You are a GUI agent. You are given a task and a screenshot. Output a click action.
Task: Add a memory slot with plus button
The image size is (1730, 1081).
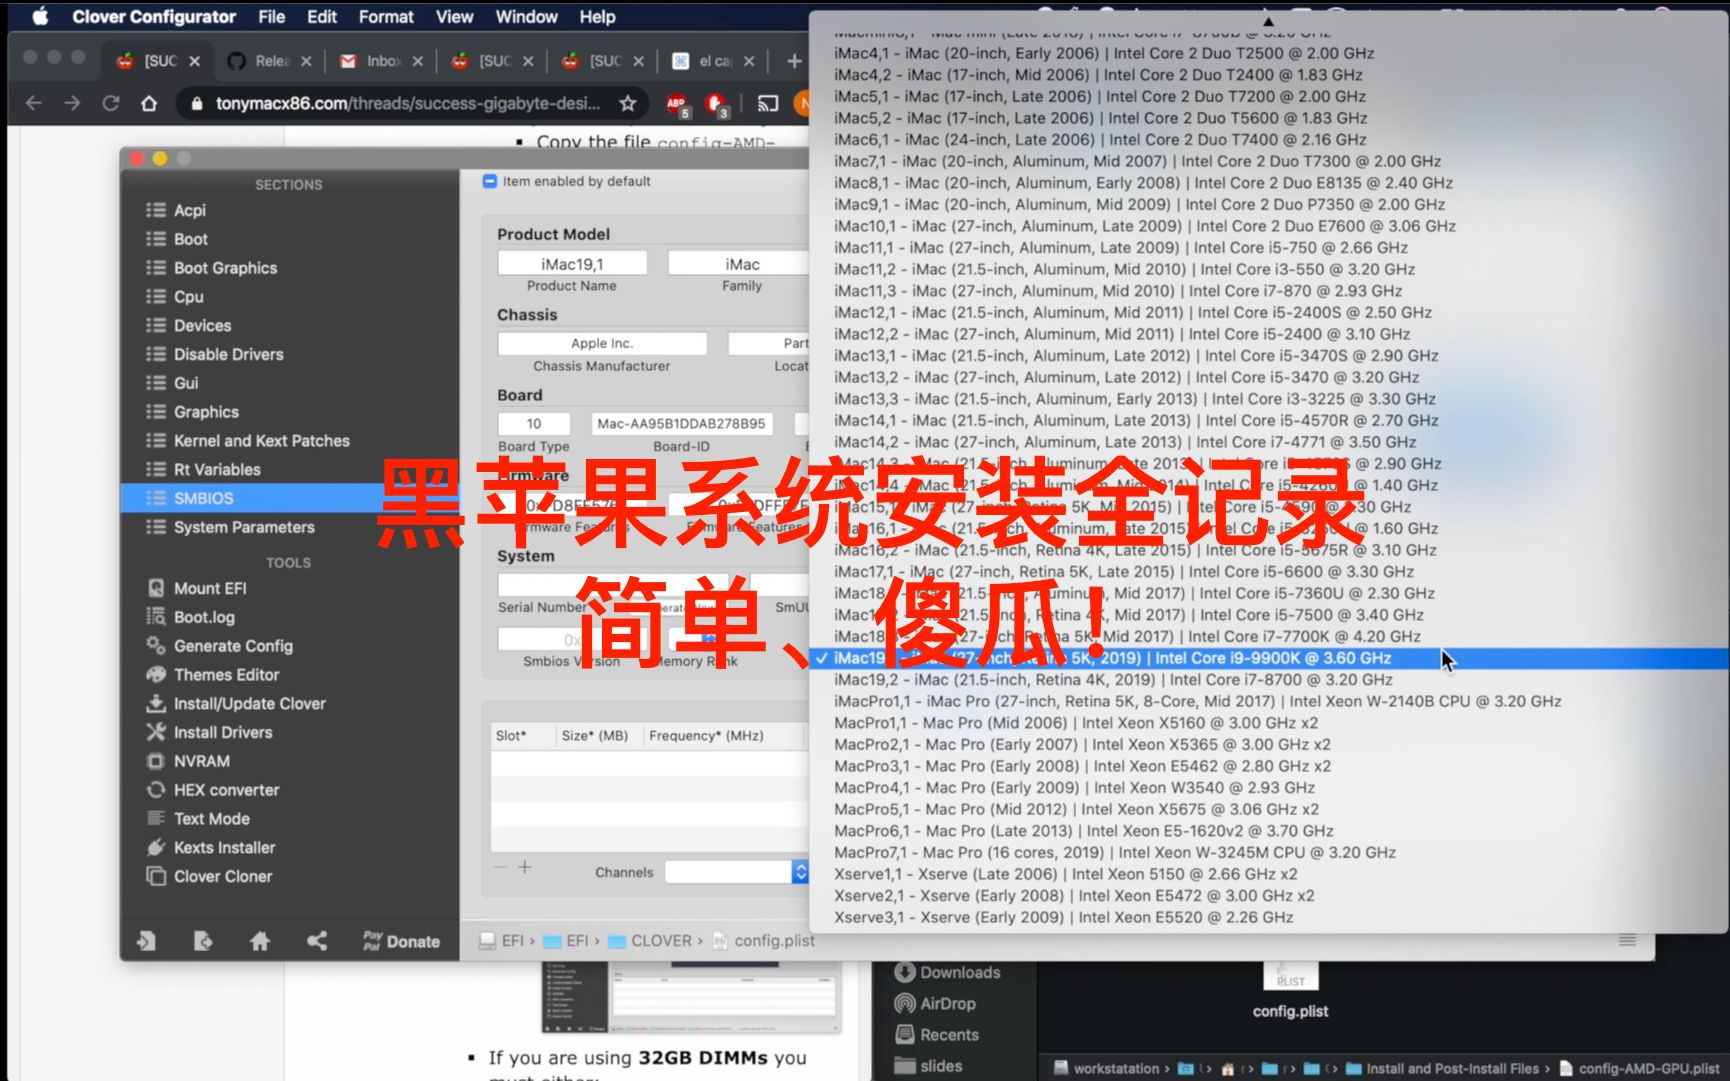(x=525, y=867)
